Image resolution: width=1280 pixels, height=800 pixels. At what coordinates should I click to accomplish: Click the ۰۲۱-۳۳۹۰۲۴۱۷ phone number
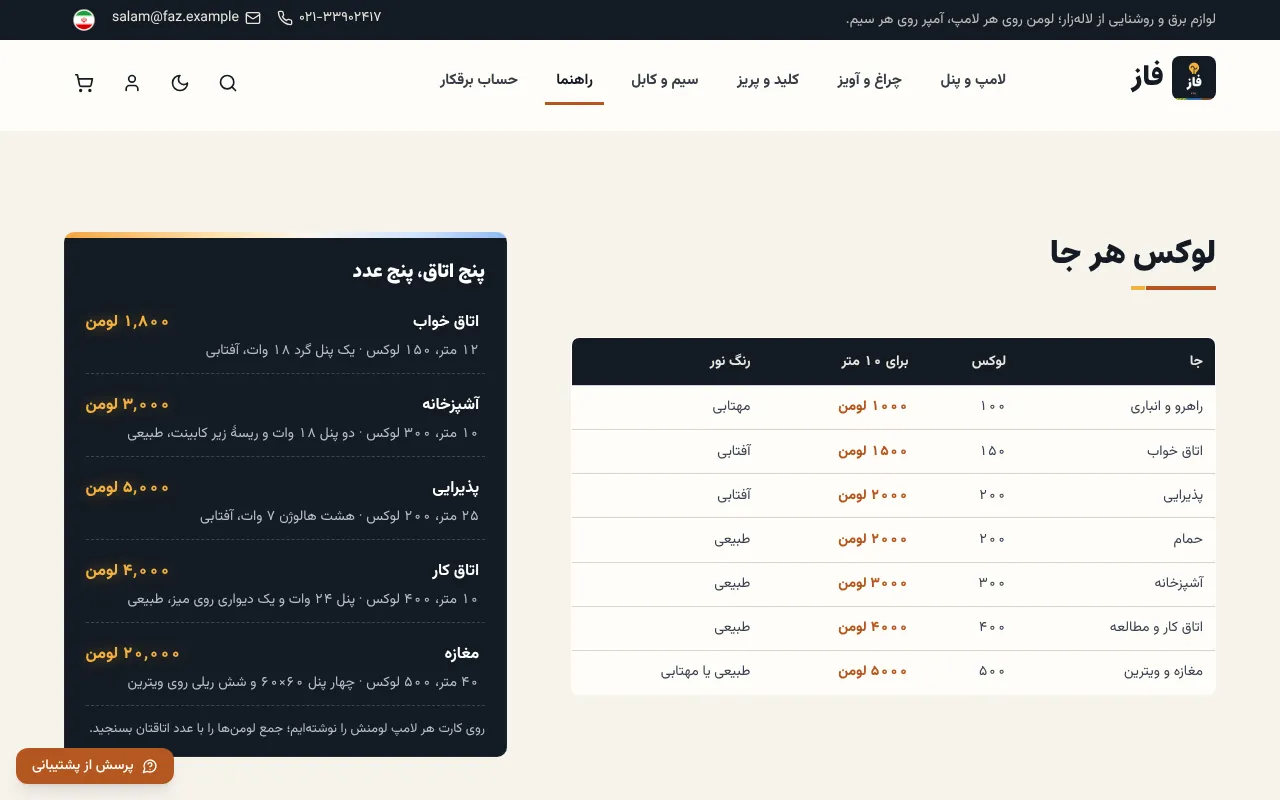coord(340,17)
